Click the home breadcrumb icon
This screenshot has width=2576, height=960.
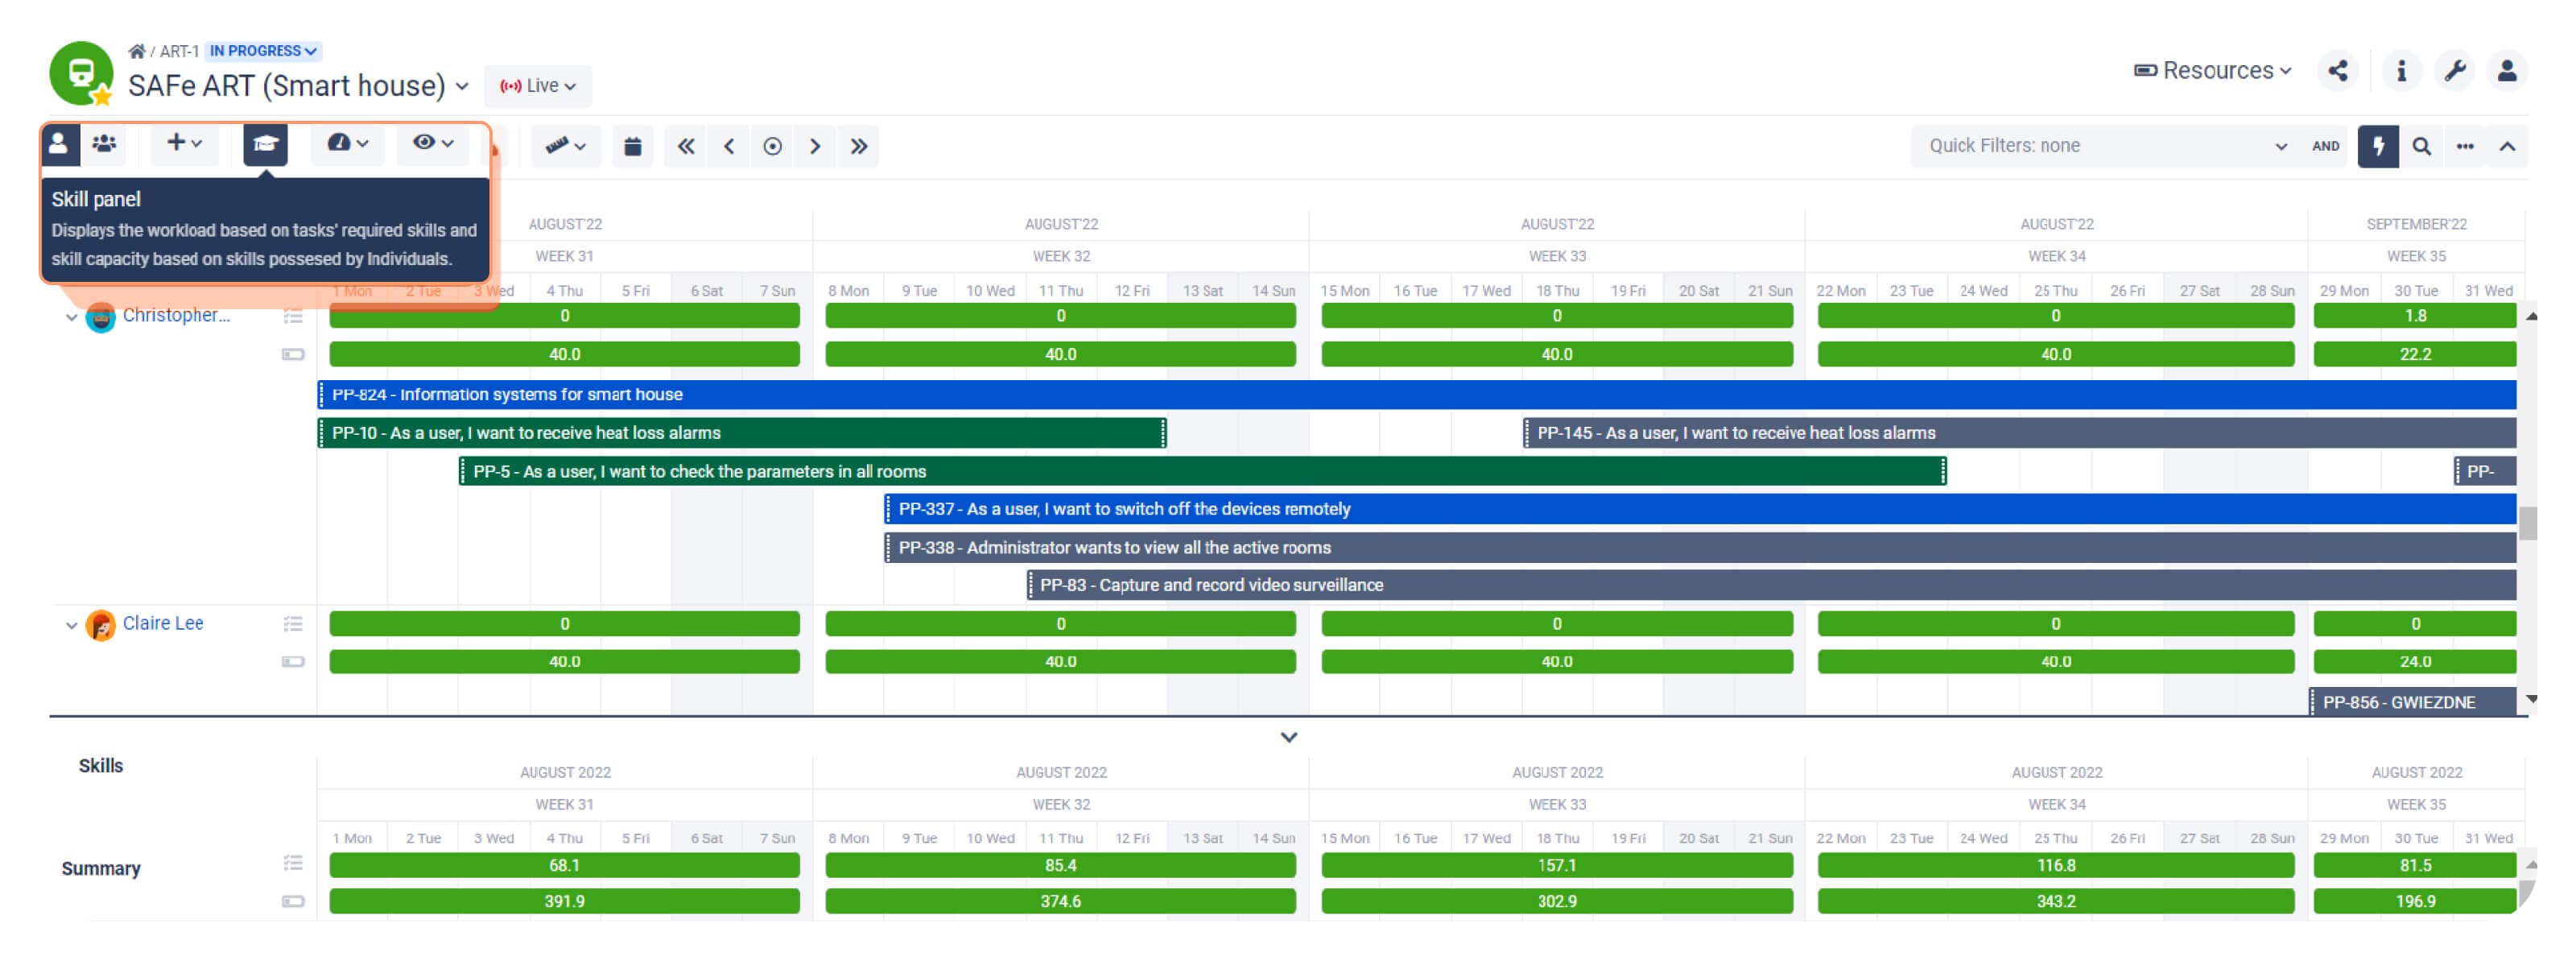click(x=136, y=51)
